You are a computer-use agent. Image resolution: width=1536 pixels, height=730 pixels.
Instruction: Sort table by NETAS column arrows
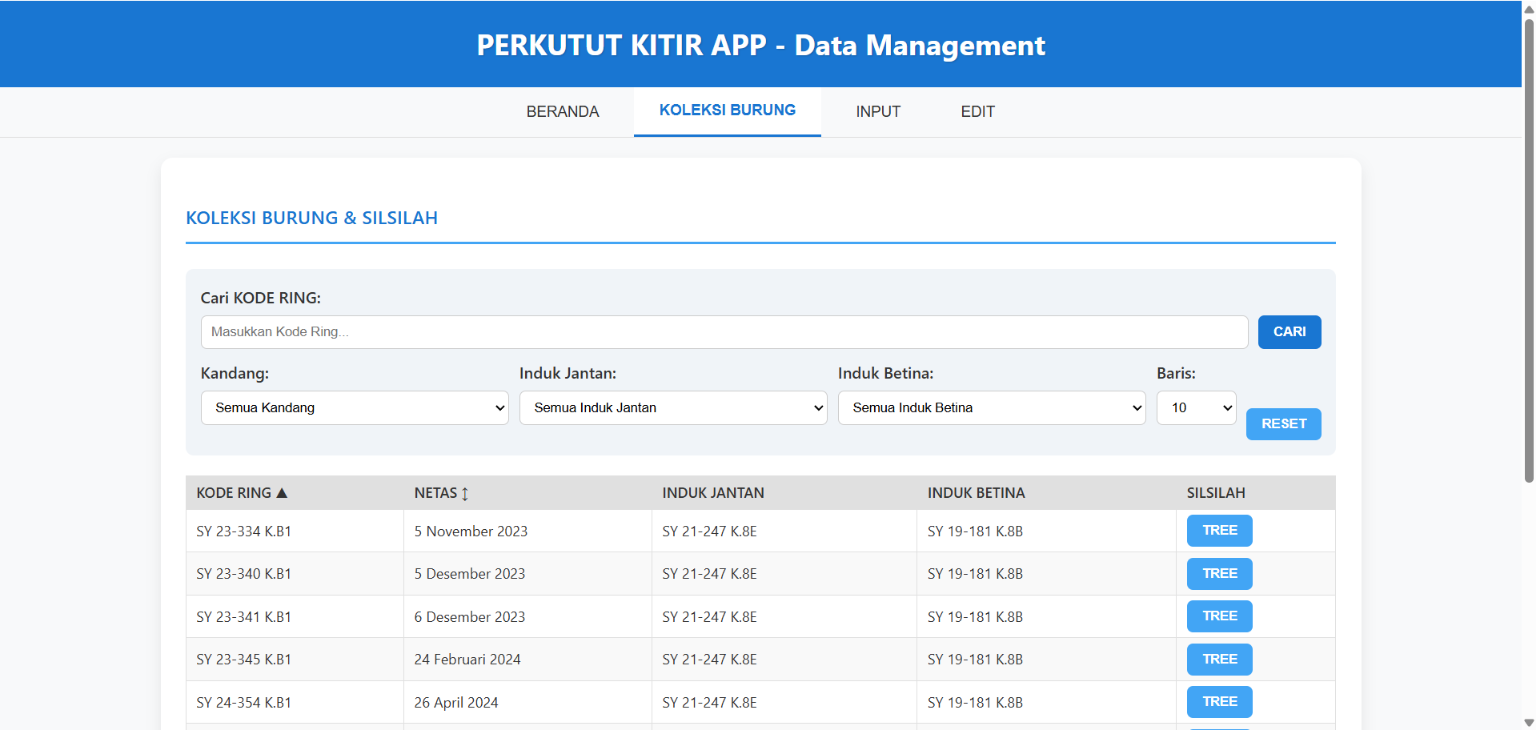click(465, 493)
